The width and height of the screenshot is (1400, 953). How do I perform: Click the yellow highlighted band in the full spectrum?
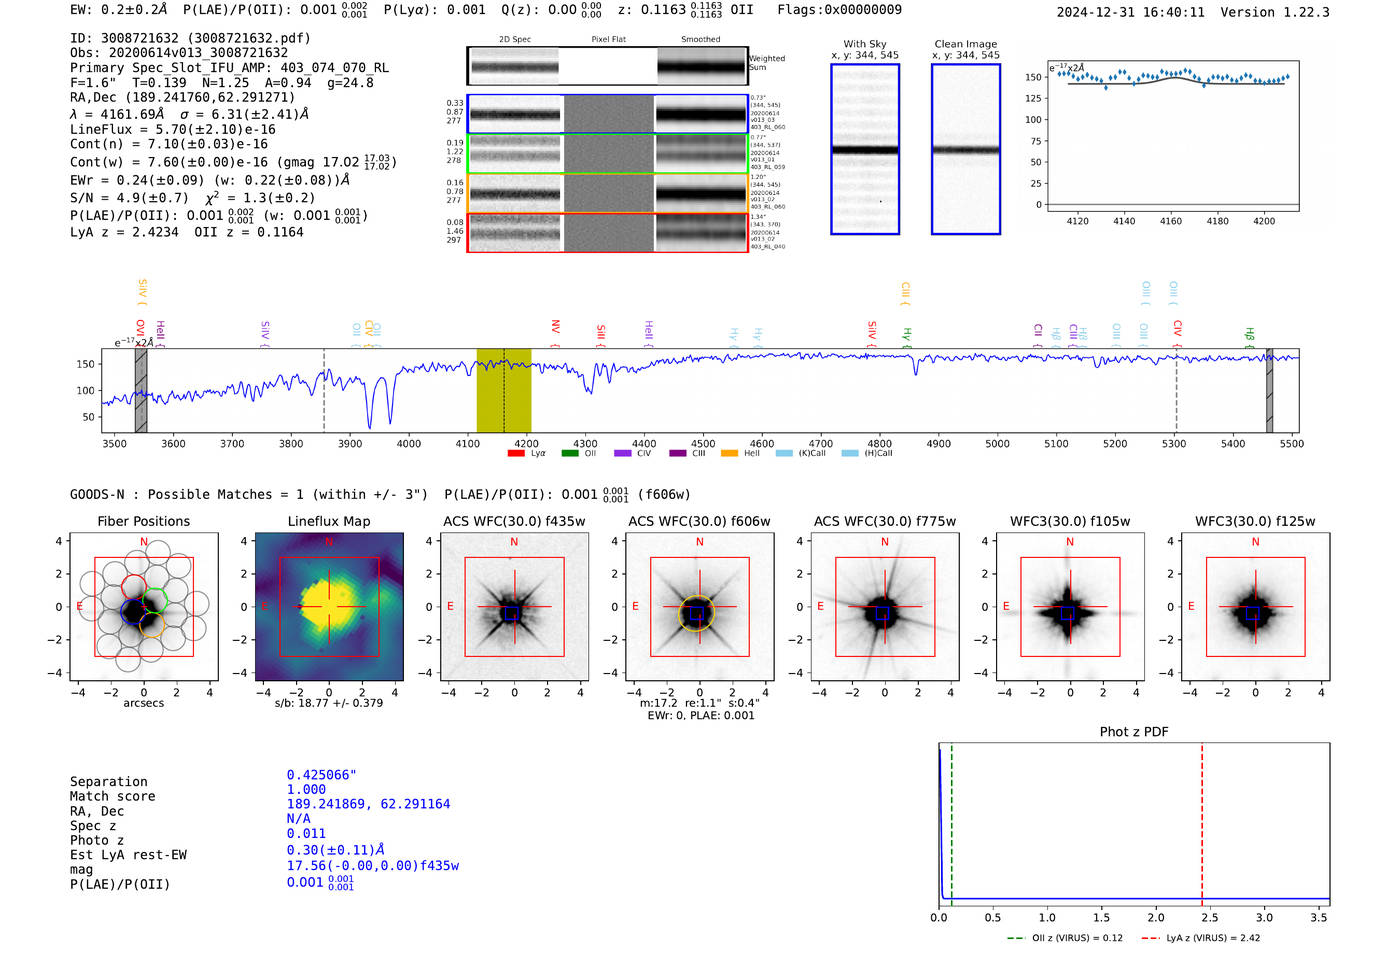click(x=504, y=390)
